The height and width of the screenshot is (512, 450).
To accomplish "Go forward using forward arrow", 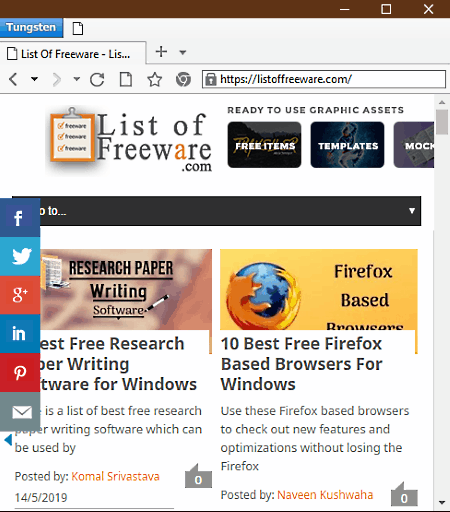I will 57,79.
